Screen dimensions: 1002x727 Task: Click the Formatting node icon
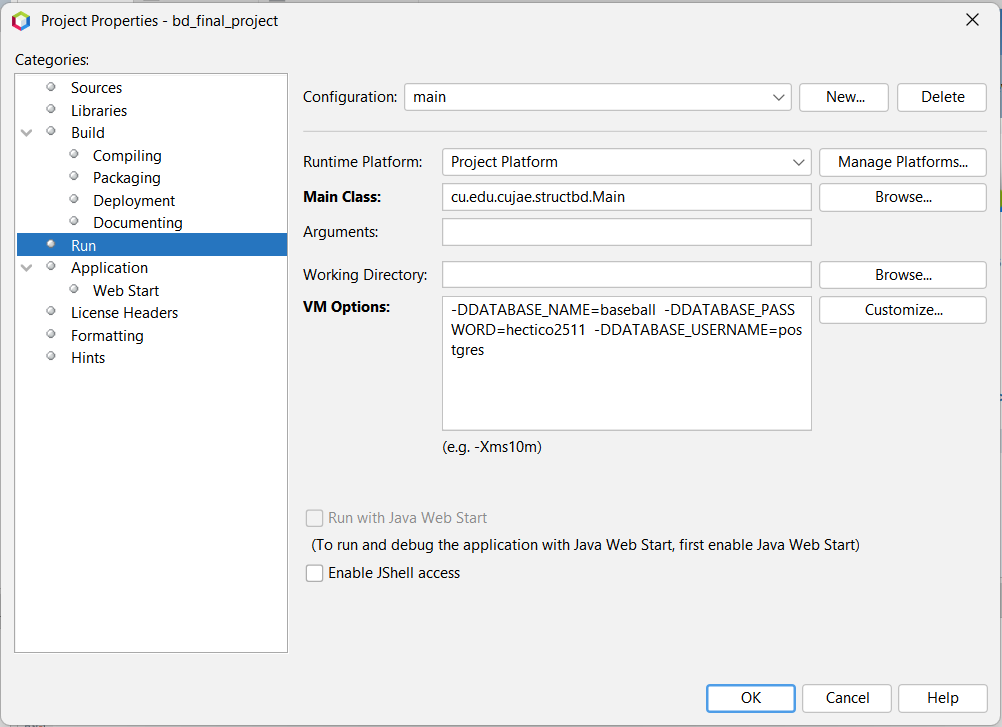(50, 335)
